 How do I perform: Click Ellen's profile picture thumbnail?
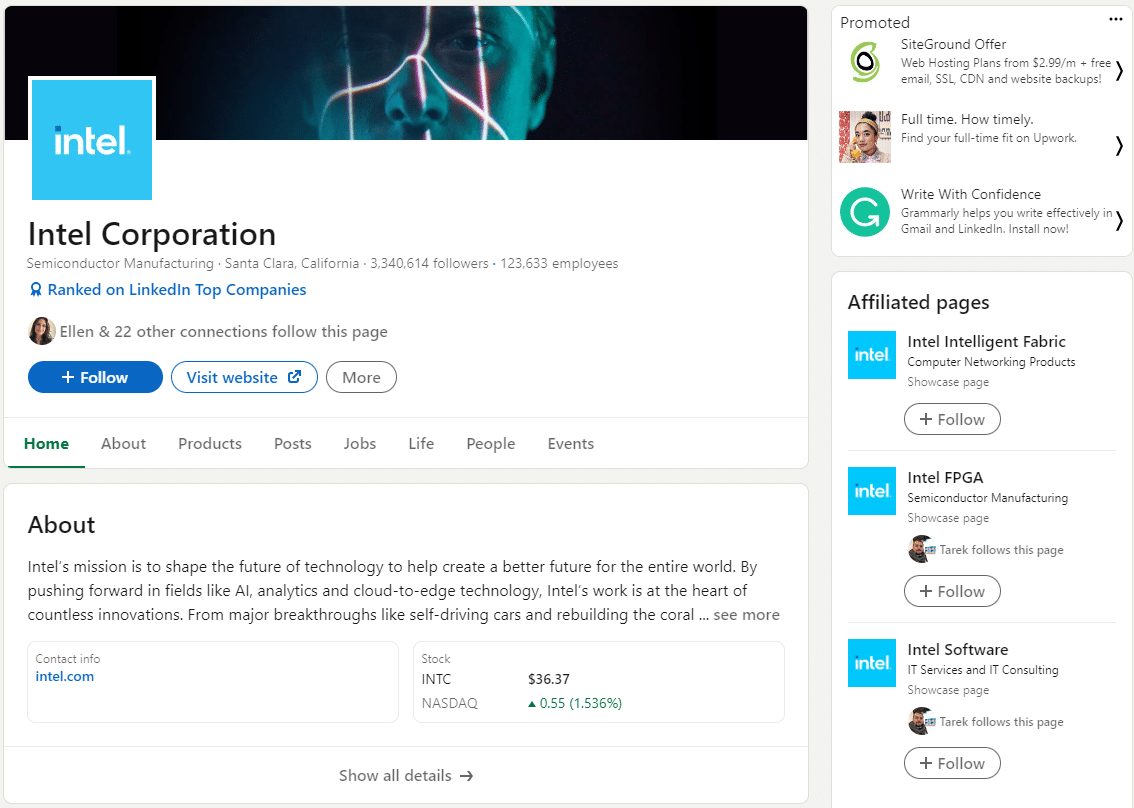pos(41,330)
